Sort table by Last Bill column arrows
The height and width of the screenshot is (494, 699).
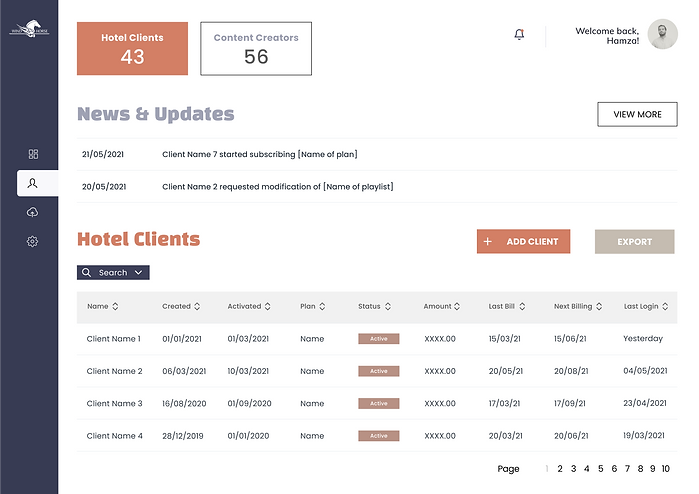click(522, 306)
